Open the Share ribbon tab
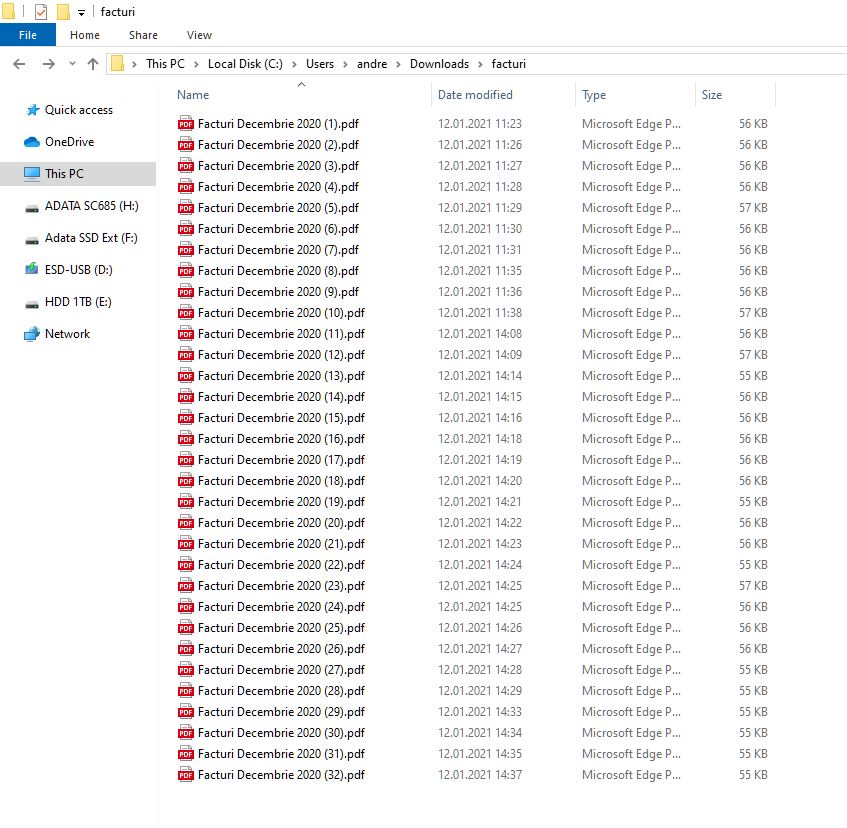The image size is (847, 828). (143, 35)
